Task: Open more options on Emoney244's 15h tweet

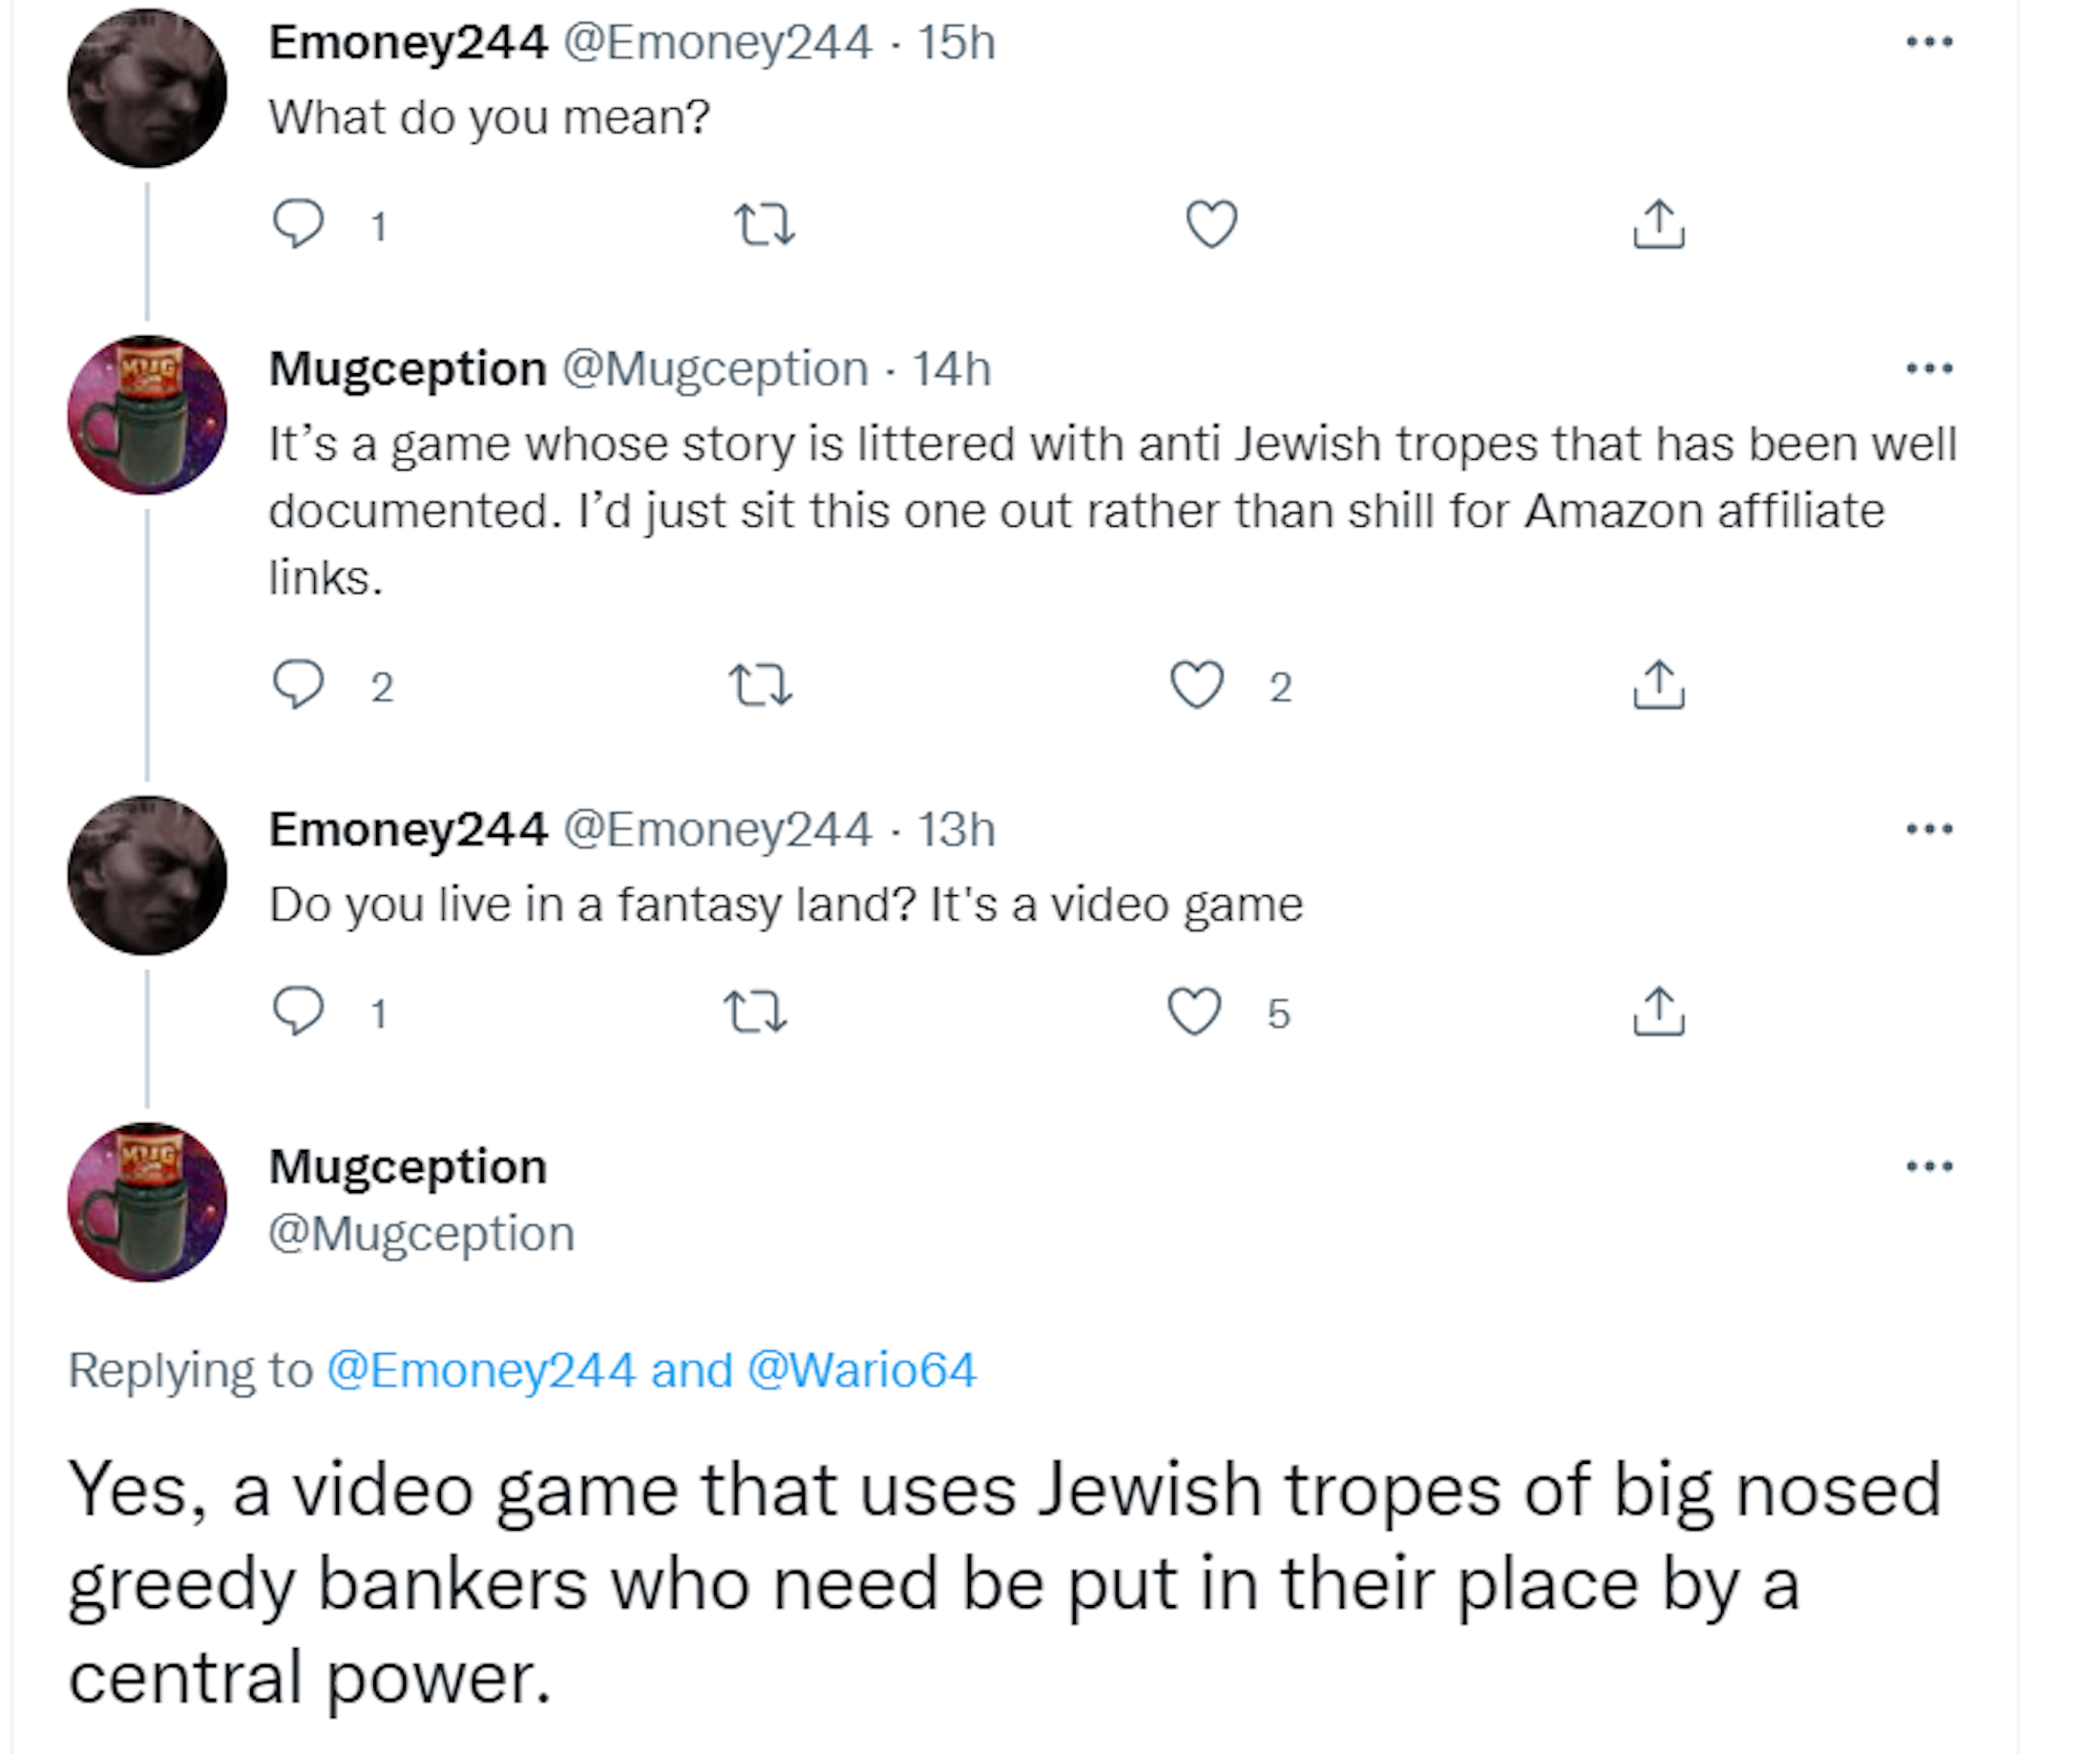Action: pos(1929,42)
